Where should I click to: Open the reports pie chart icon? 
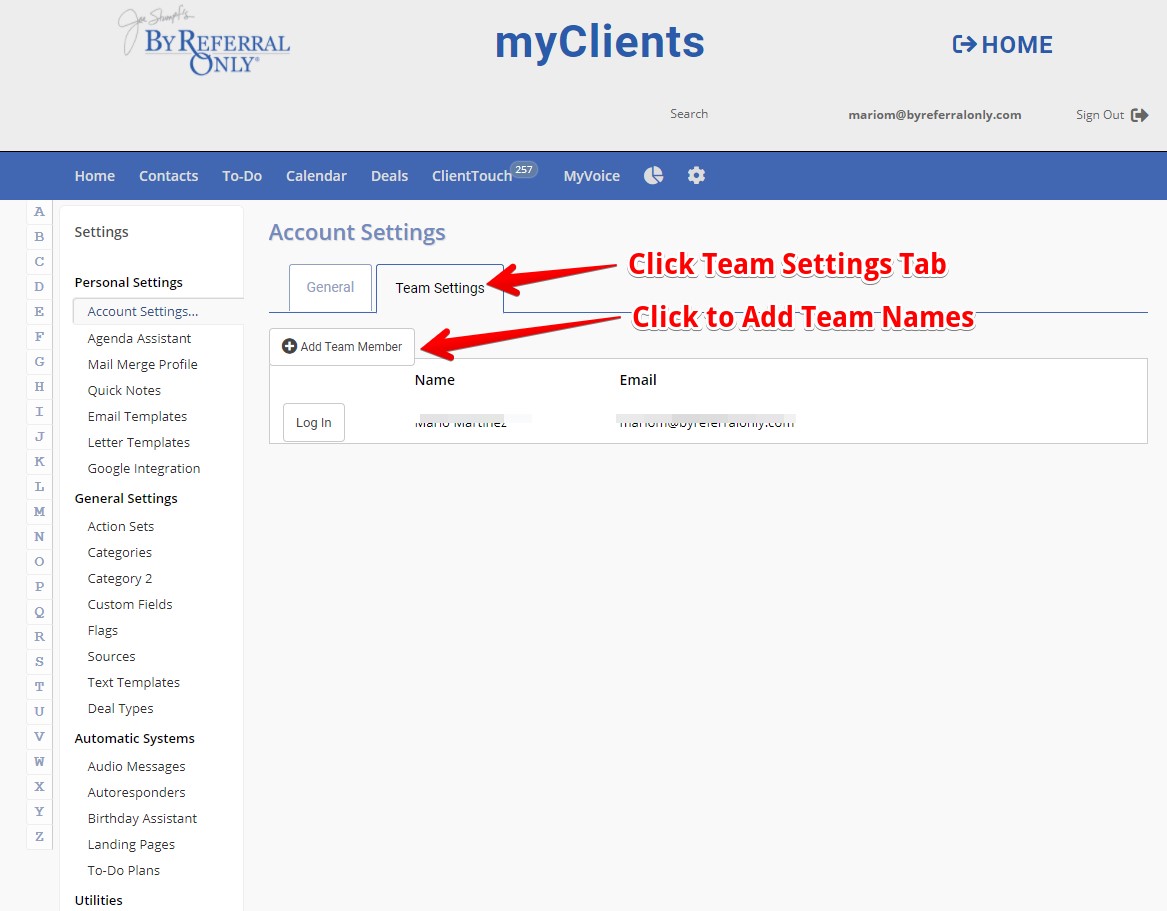click(653, 176)
